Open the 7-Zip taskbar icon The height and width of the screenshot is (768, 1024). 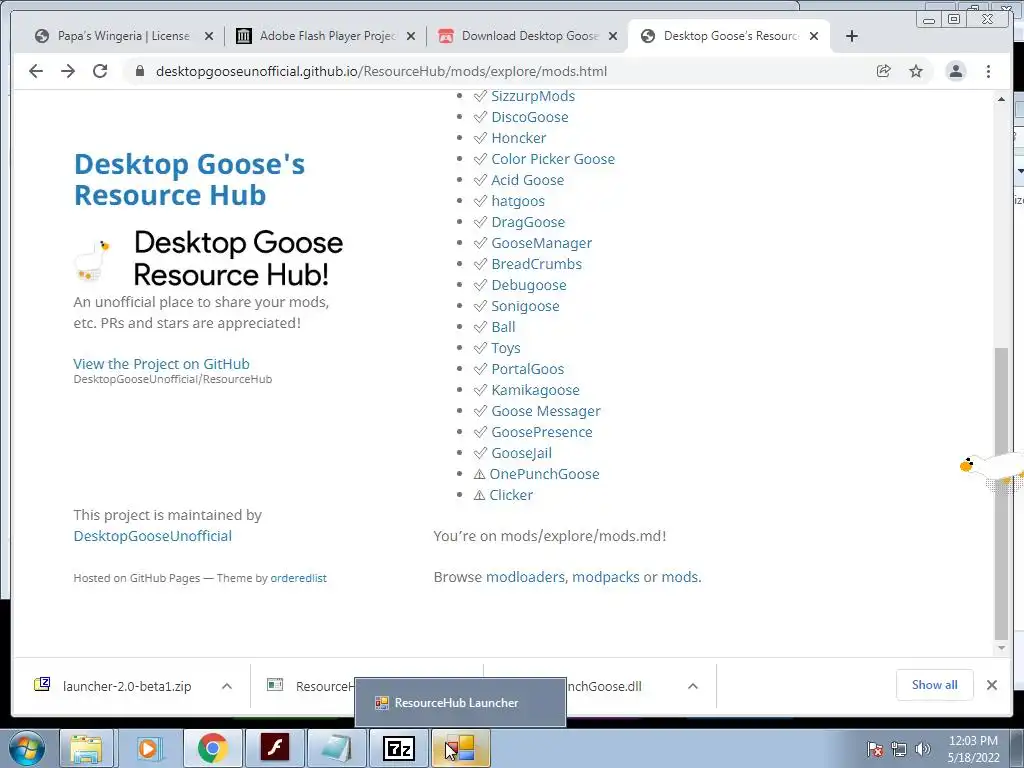[x=399, y=748]
